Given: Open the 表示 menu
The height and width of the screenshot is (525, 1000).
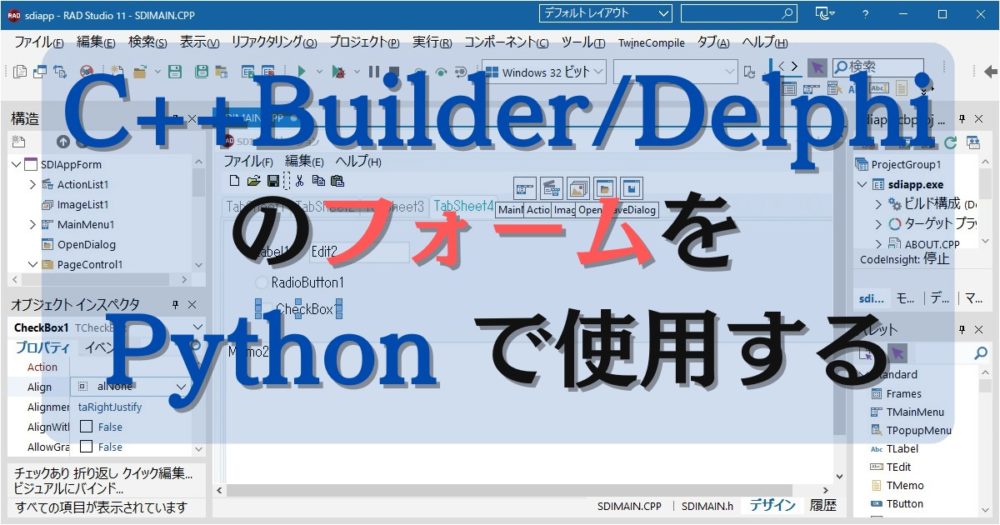Looking at the screenshot, I should coord(199,43).
